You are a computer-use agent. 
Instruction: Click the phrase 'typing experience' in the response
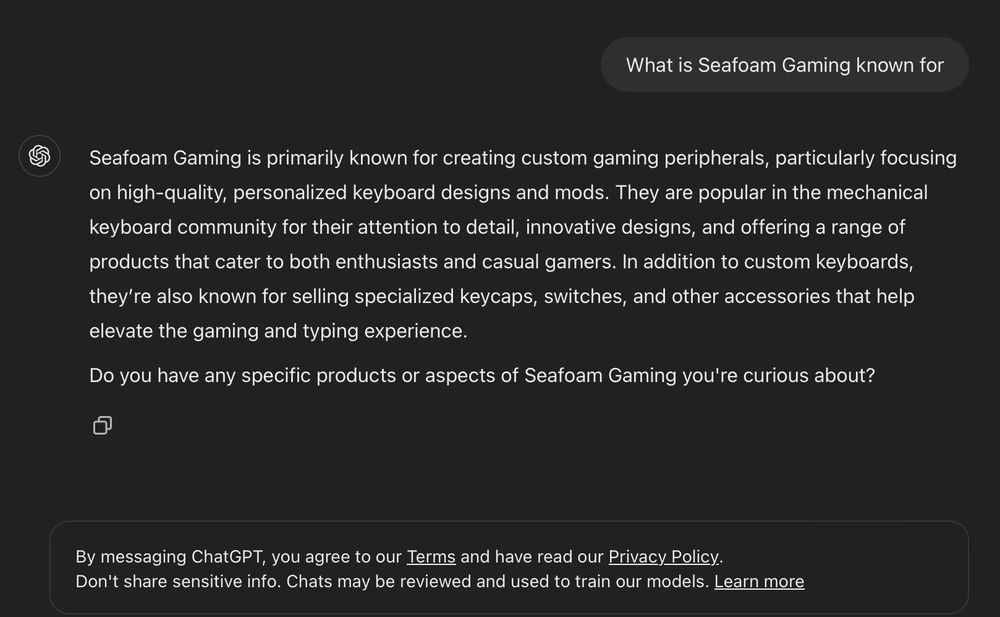tap(385, 331)
